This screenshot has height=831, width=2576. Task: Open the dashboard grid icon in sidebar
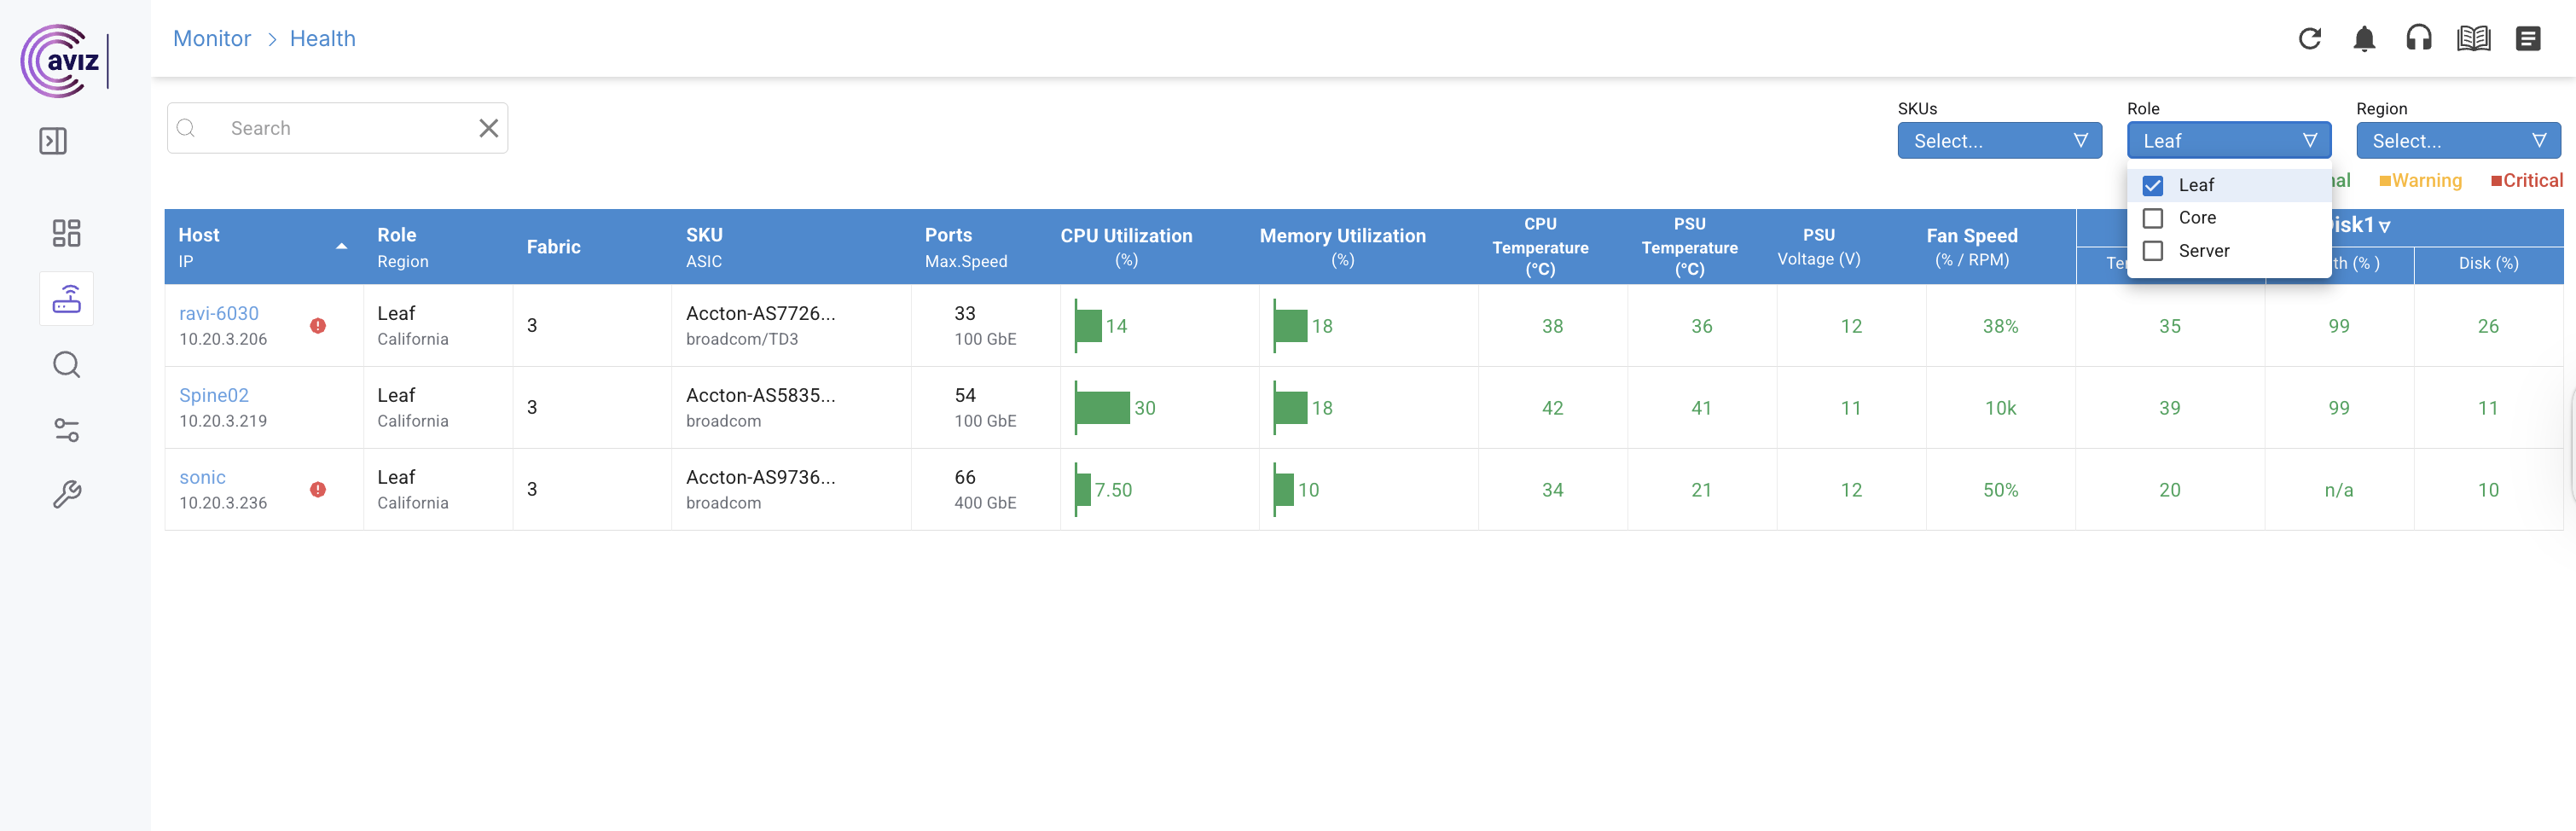coord(66,233)
